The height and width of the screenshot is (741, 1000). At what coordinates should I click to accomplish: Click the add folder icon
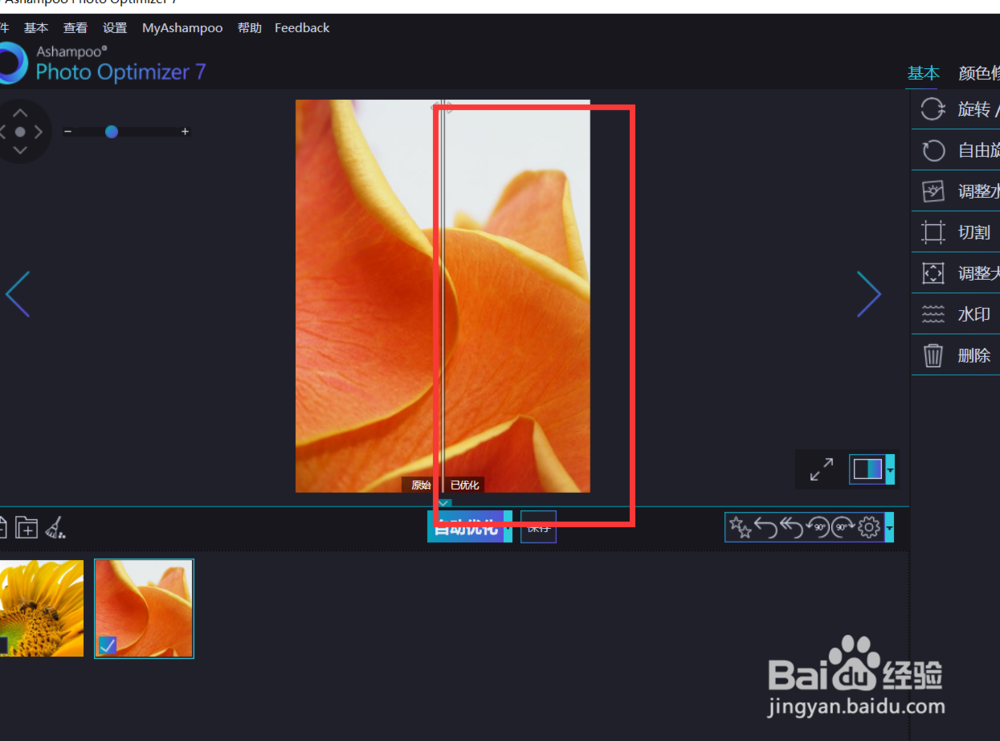click(26, 528)
